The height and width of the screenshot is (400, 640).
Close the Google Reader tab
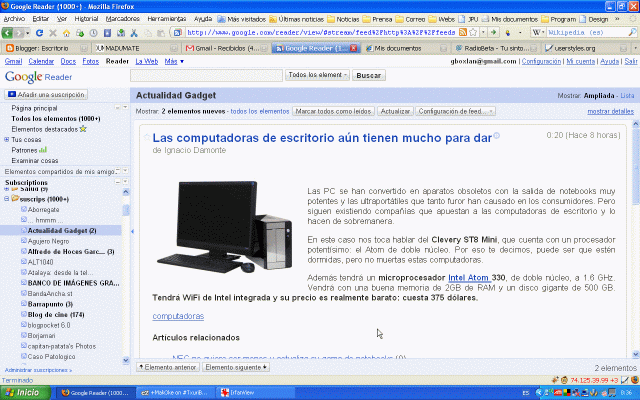[x=353, y=48]
